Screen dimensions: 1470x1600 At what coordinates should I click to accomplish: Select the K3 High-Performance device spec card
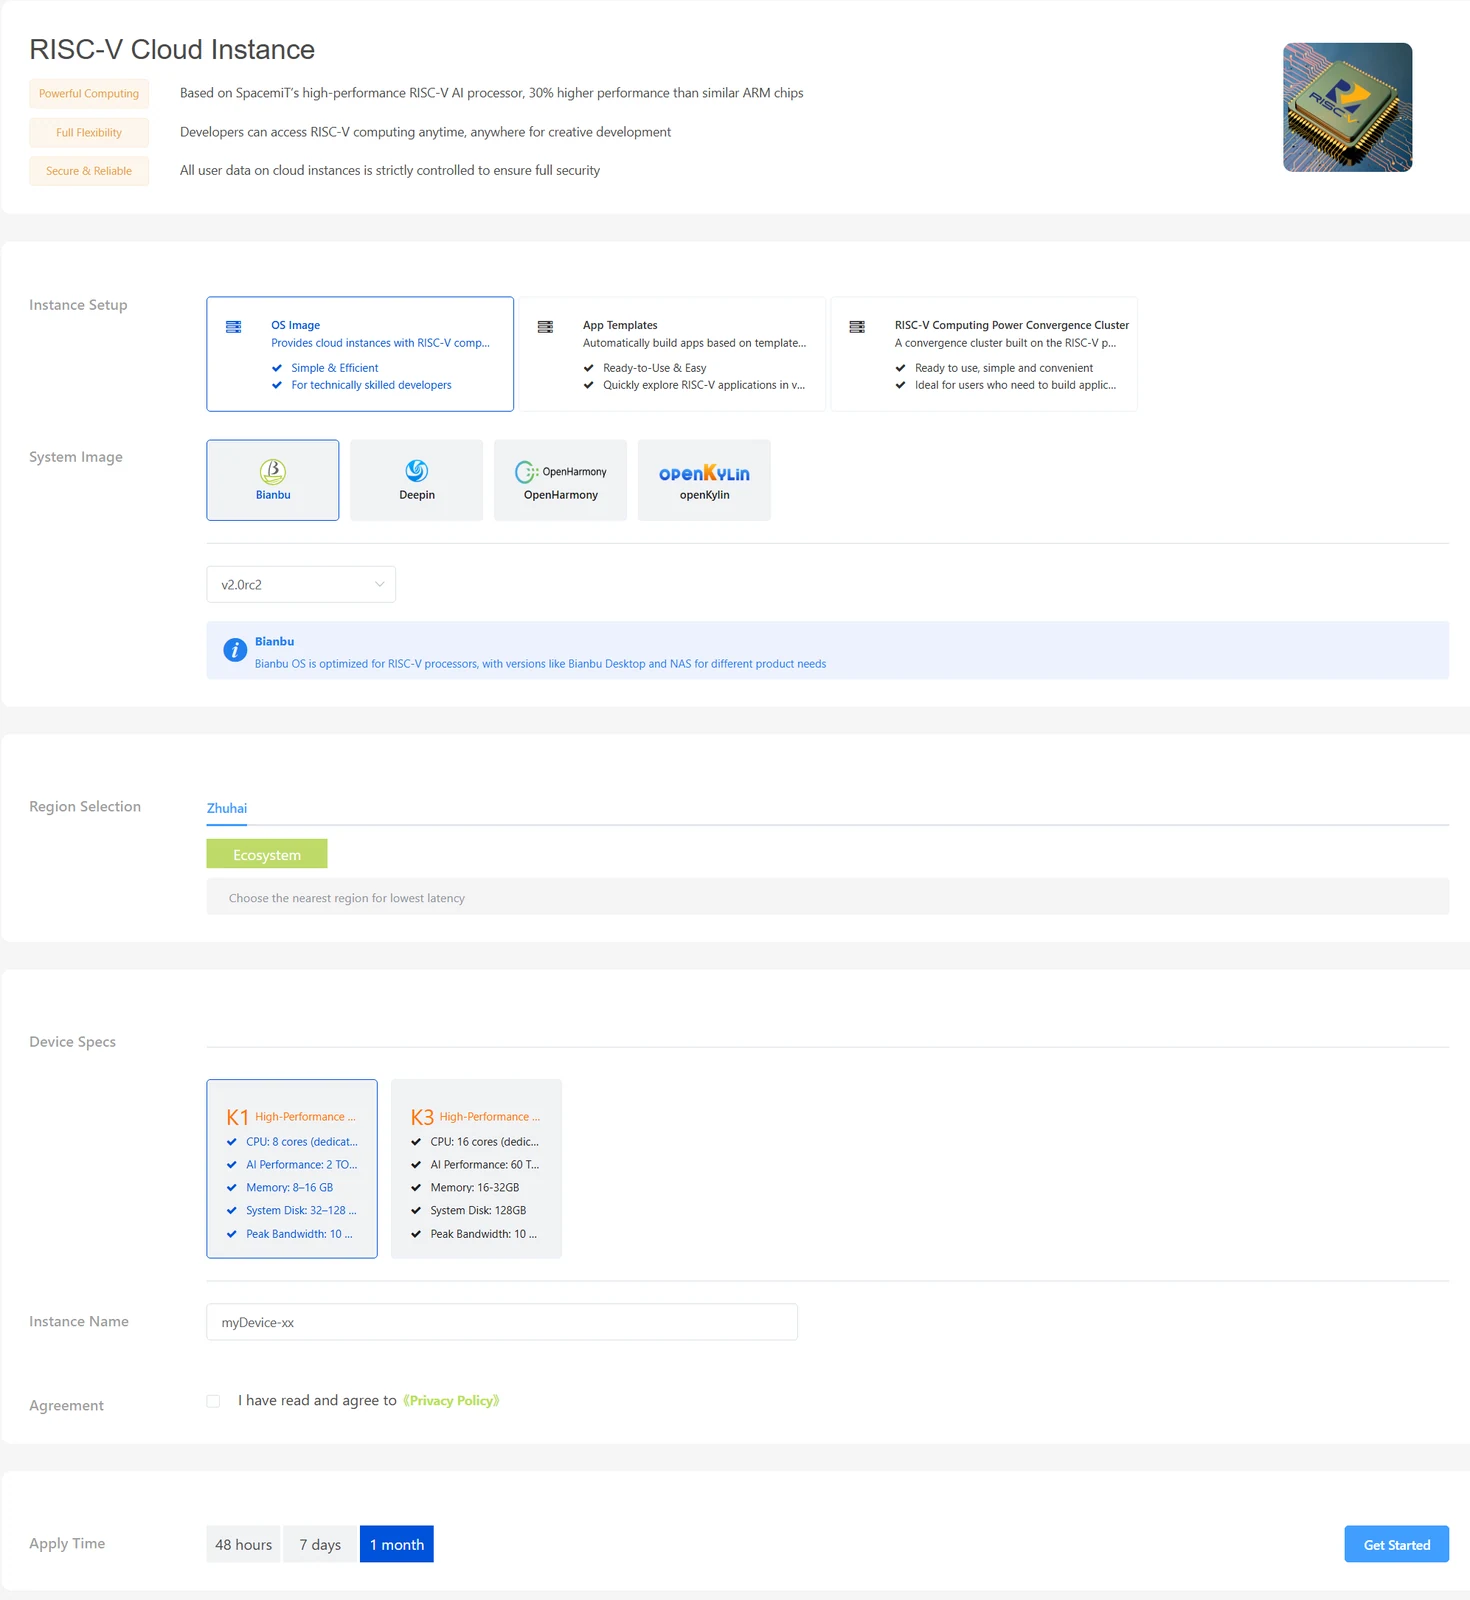point(476,1168)
